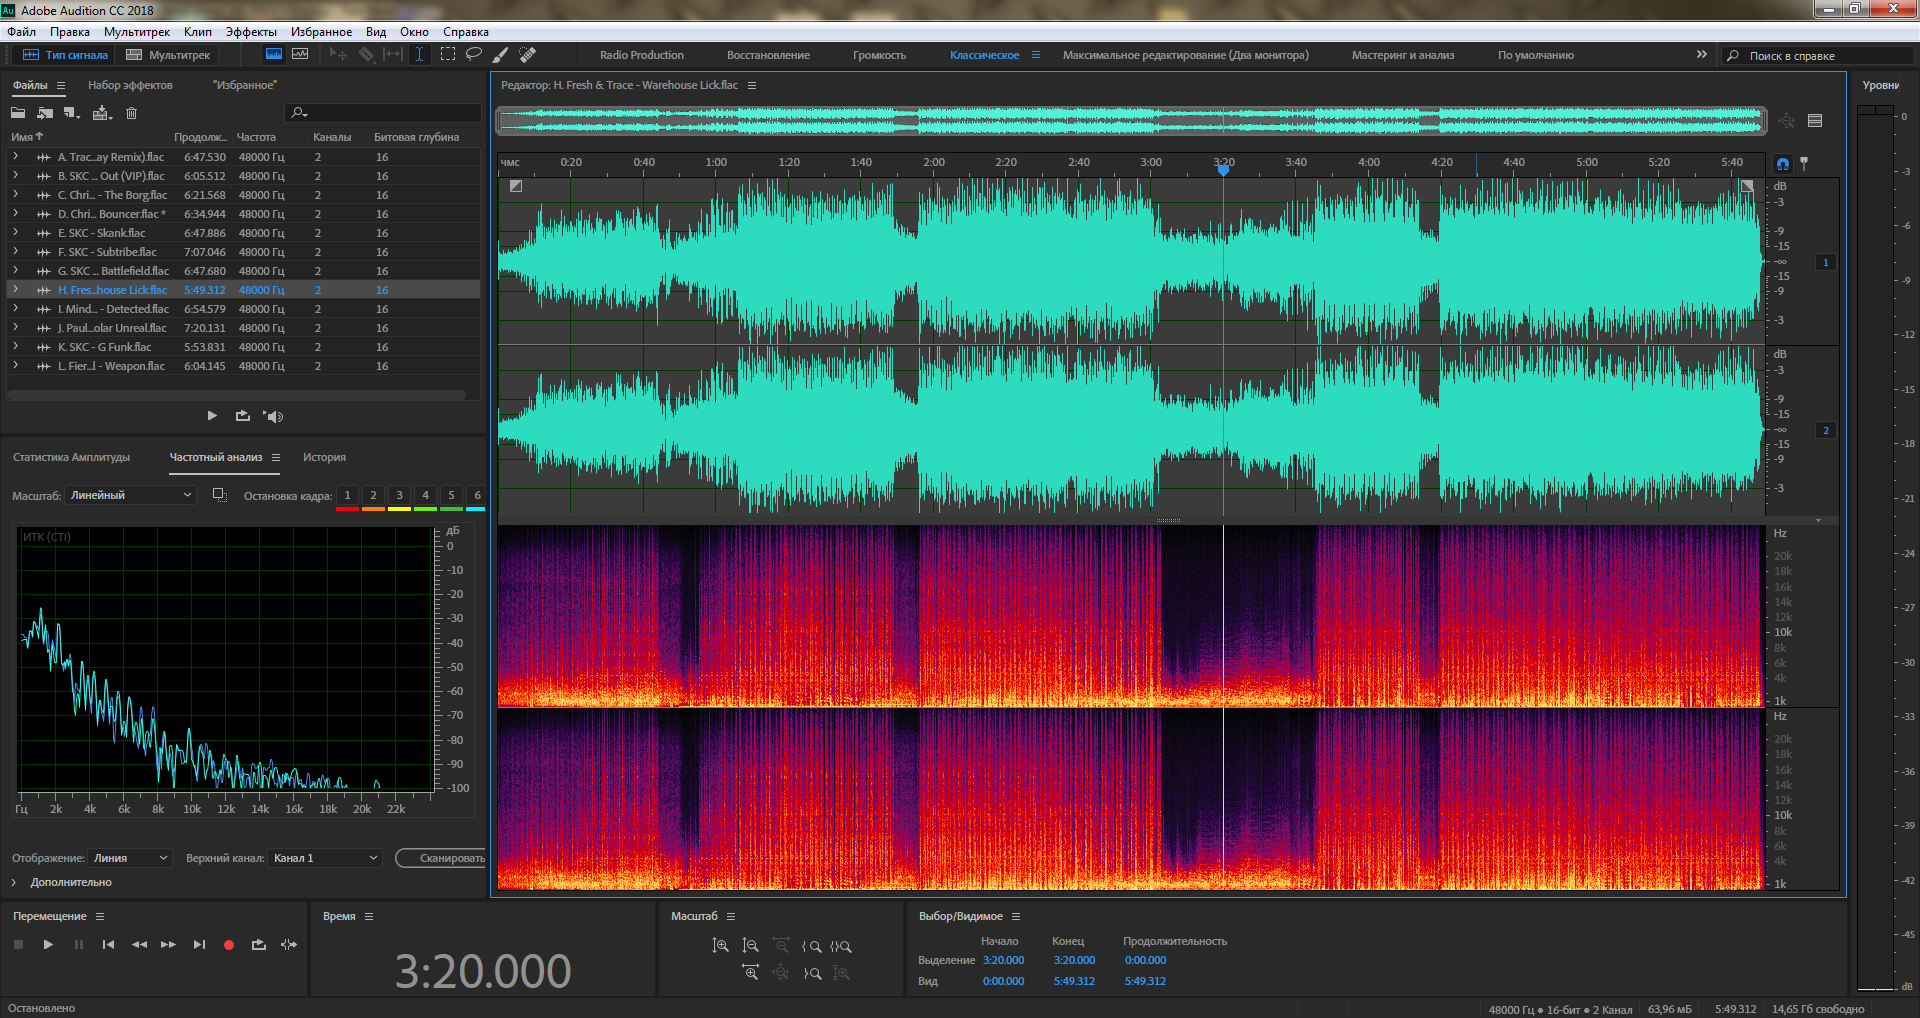Open the Эффекты menu
This screenshot has height=1018, width=1920.
point(251,32)
